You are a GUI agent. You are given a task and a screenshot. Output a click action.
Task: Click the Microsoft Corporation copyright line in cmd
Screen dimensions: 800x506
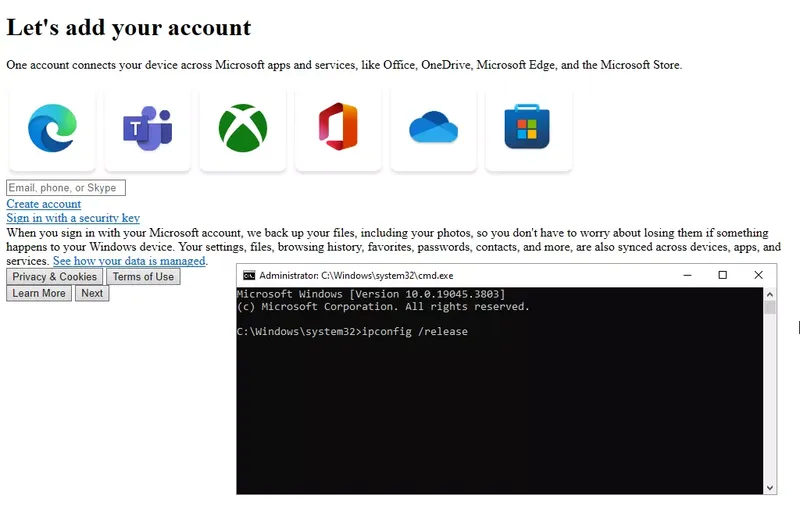click(383, 307)
